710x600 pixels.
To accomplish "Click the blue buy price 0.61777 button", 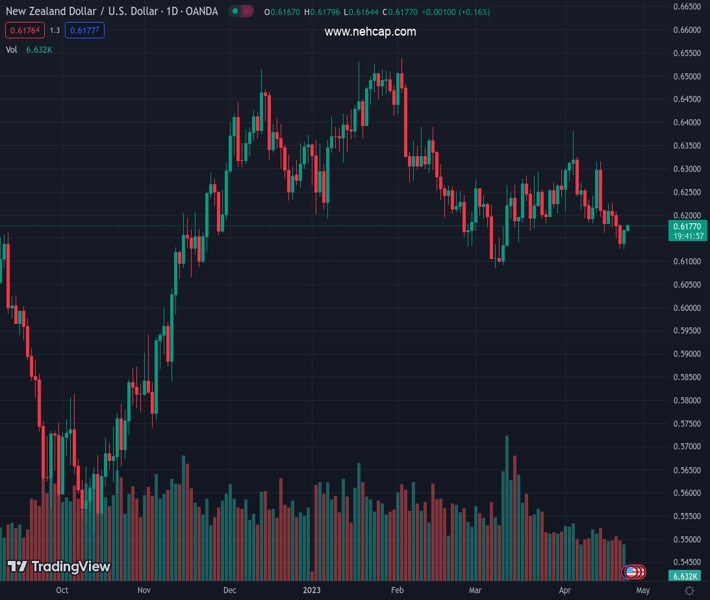I will [85, 30].
